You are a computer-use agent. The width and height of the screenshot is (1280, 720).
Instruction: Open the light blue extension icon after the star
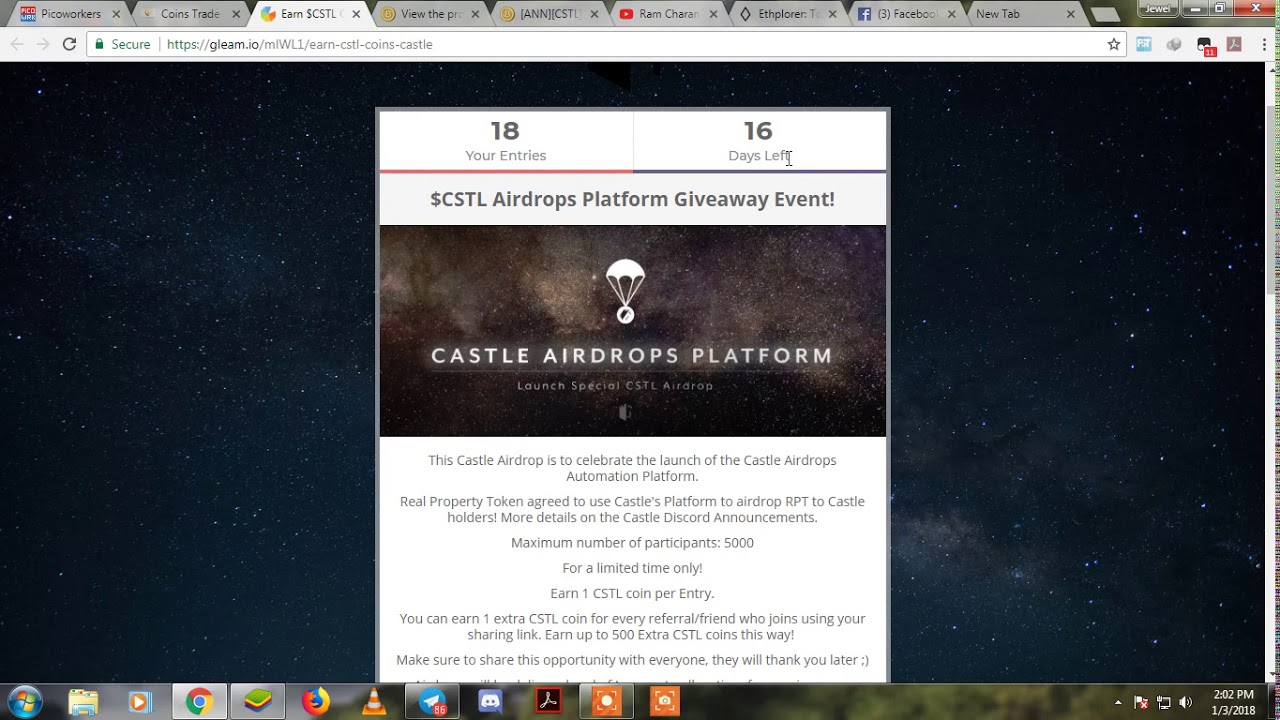click(x=1144, y=44)
